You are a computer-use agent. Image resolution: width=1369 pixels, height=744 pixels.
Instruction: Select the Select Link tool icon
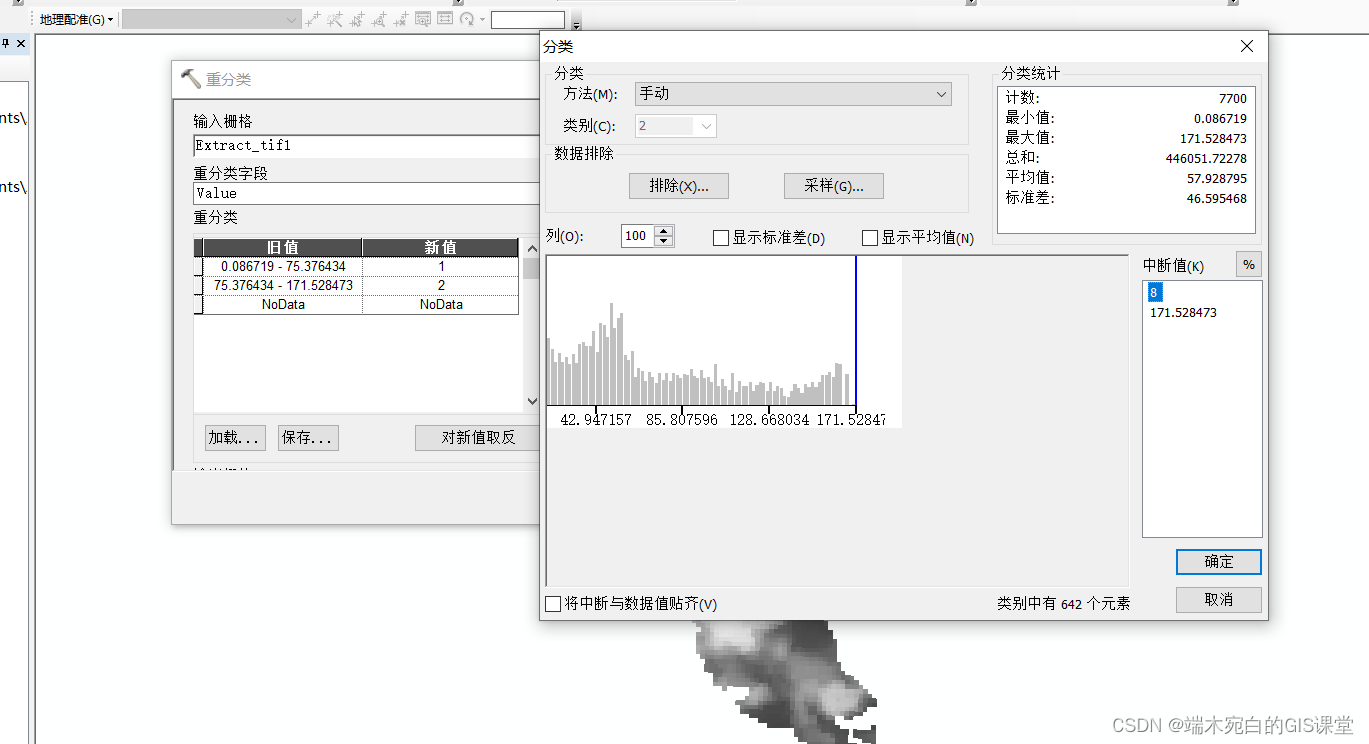[357, 19]
